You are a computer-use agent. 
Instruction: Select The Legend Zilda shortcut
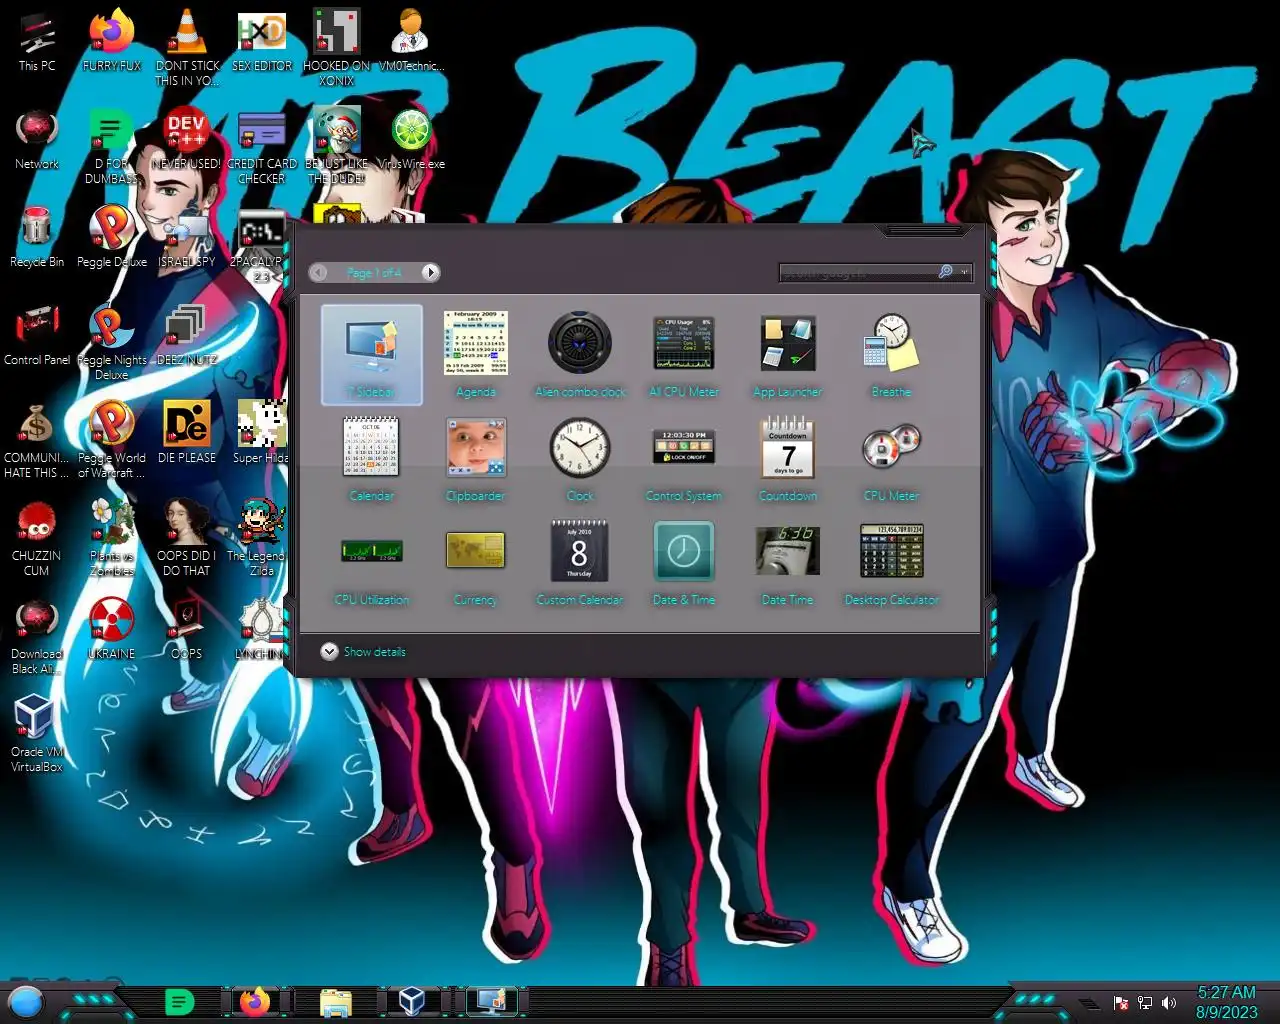[x=257, y=539]
